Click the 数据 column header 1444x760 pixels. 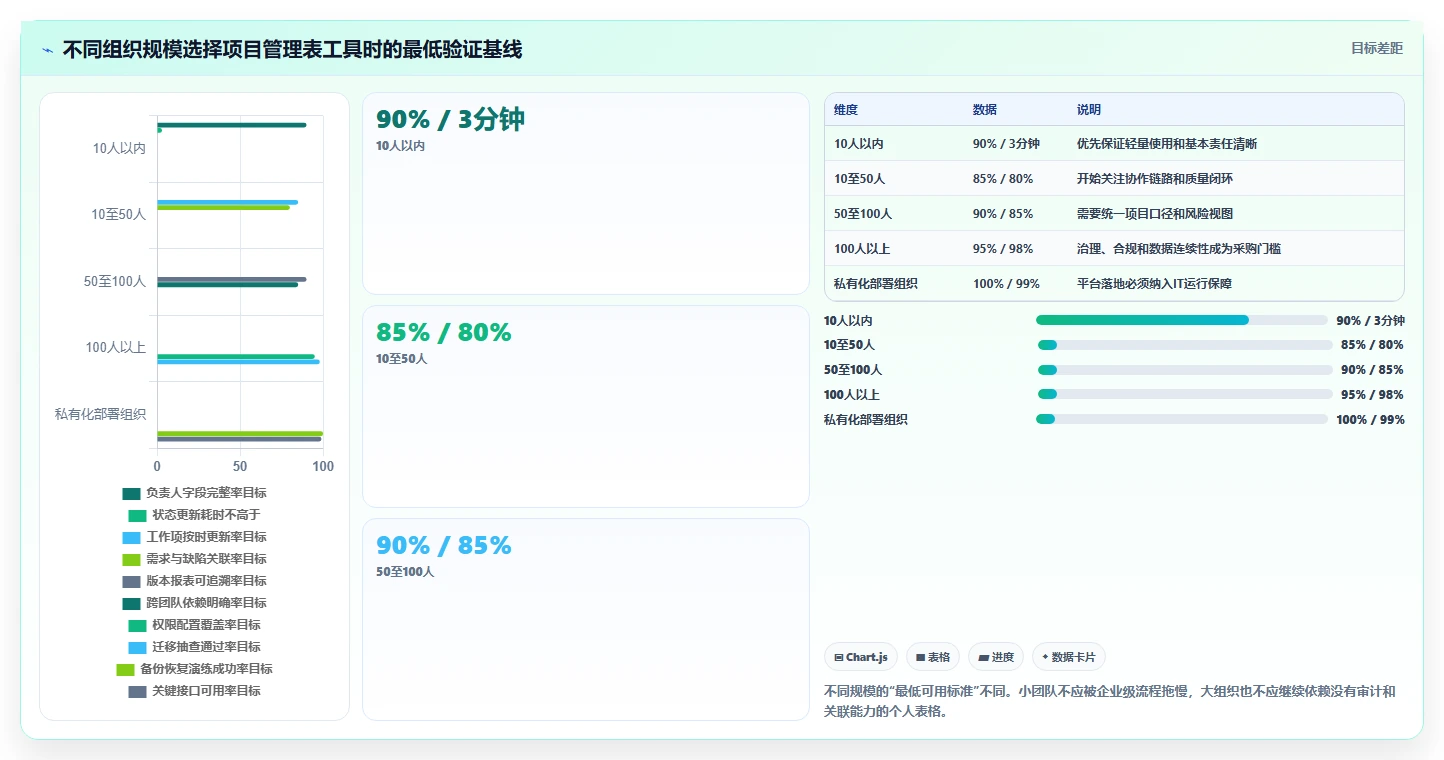click(985, 110)
